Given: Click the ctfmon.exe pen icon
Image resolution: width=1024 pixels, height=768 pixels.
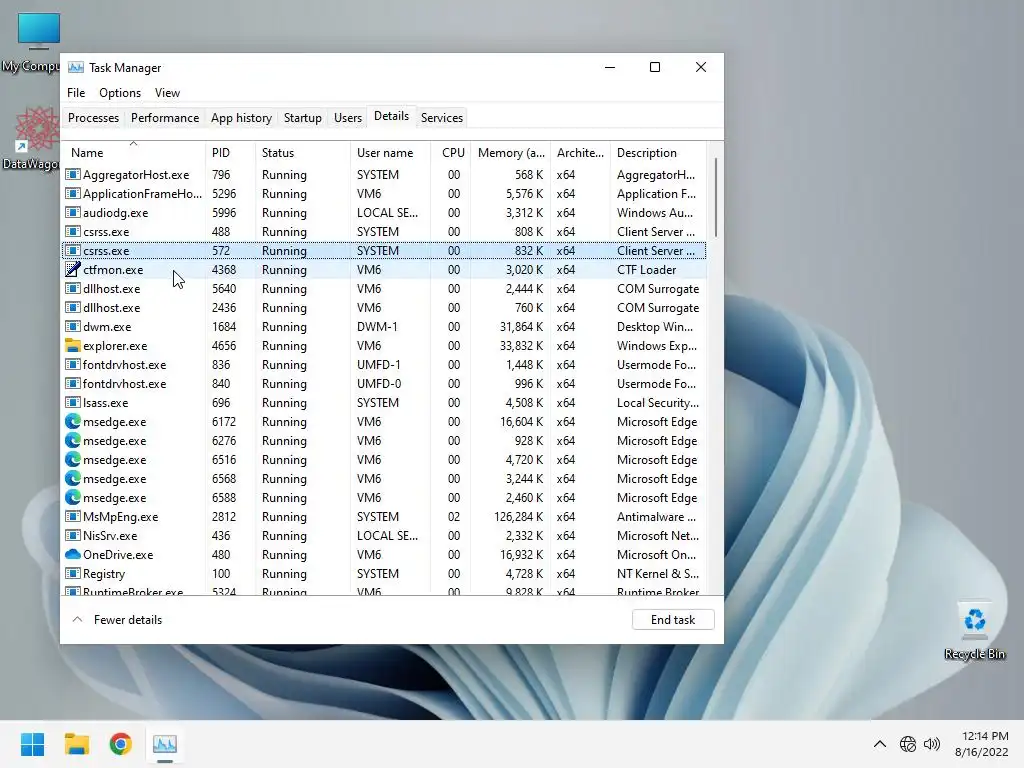Looking at the screenshot, I should click(x=72, y=270).
